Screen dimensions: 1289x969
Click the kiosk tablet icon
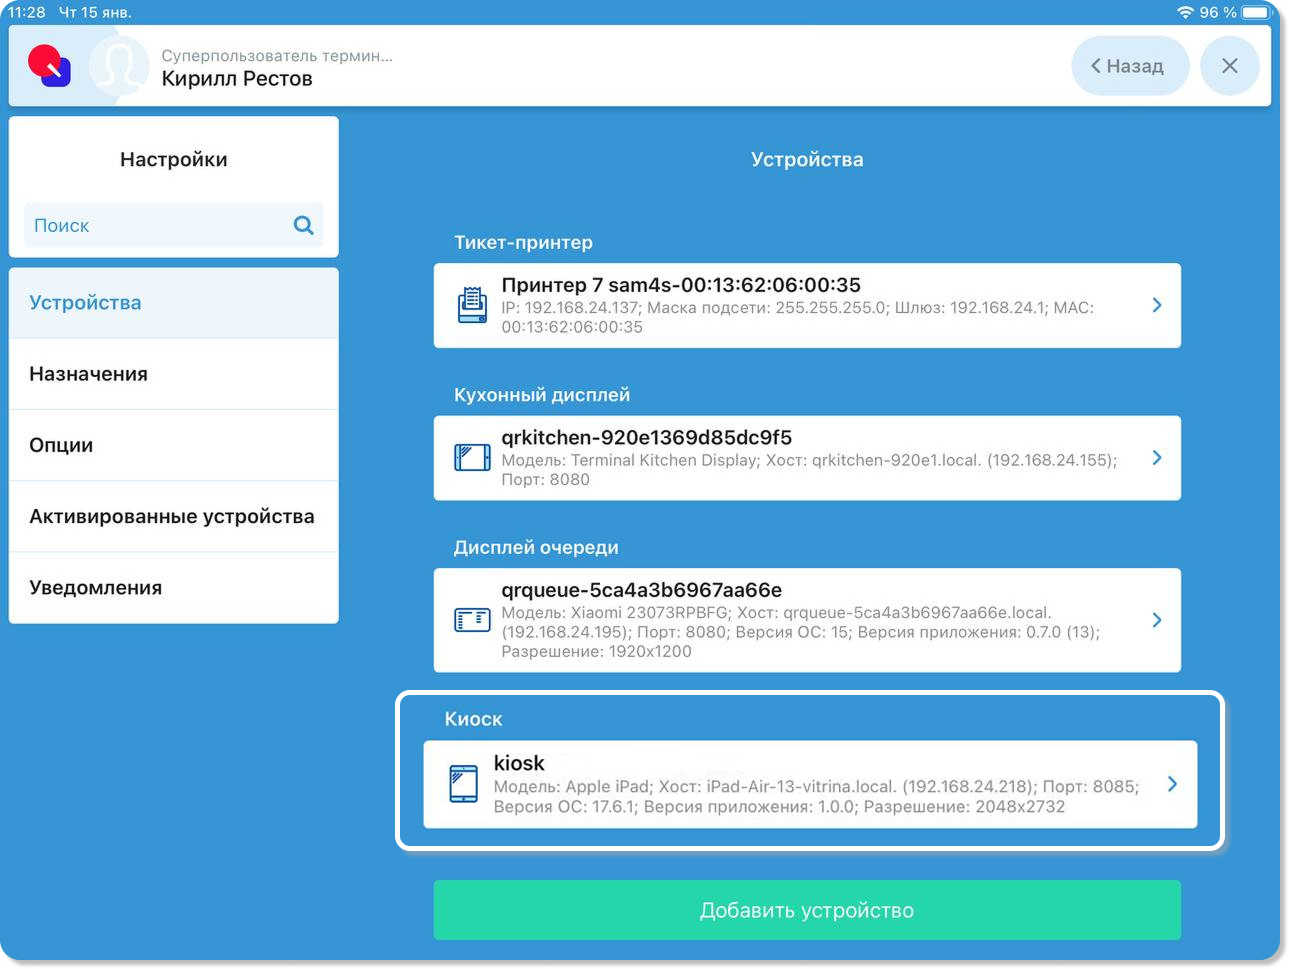click(x=463, y=784)
